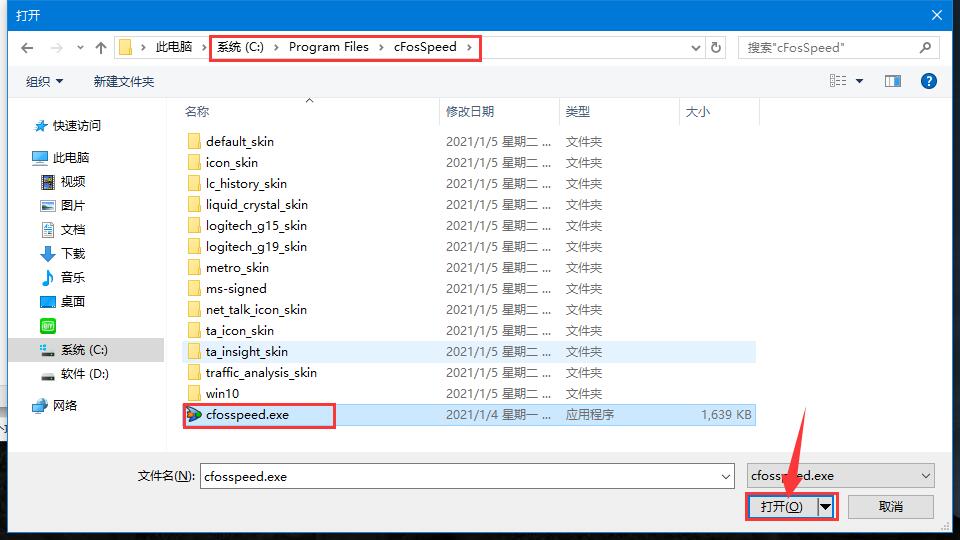Click the 打开(O) button

pos(781,506)
